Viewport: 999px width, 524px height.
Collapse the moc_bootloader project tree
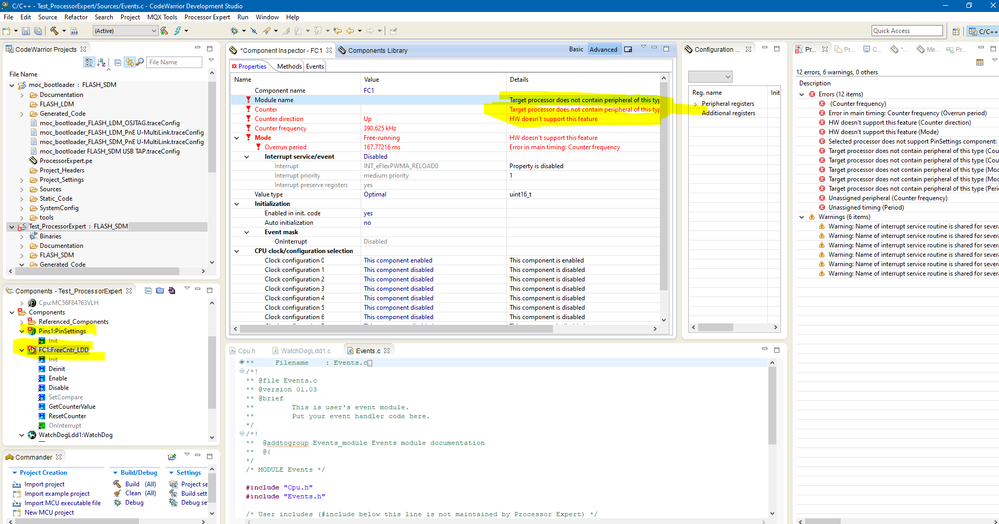click(x=12, y=85)
